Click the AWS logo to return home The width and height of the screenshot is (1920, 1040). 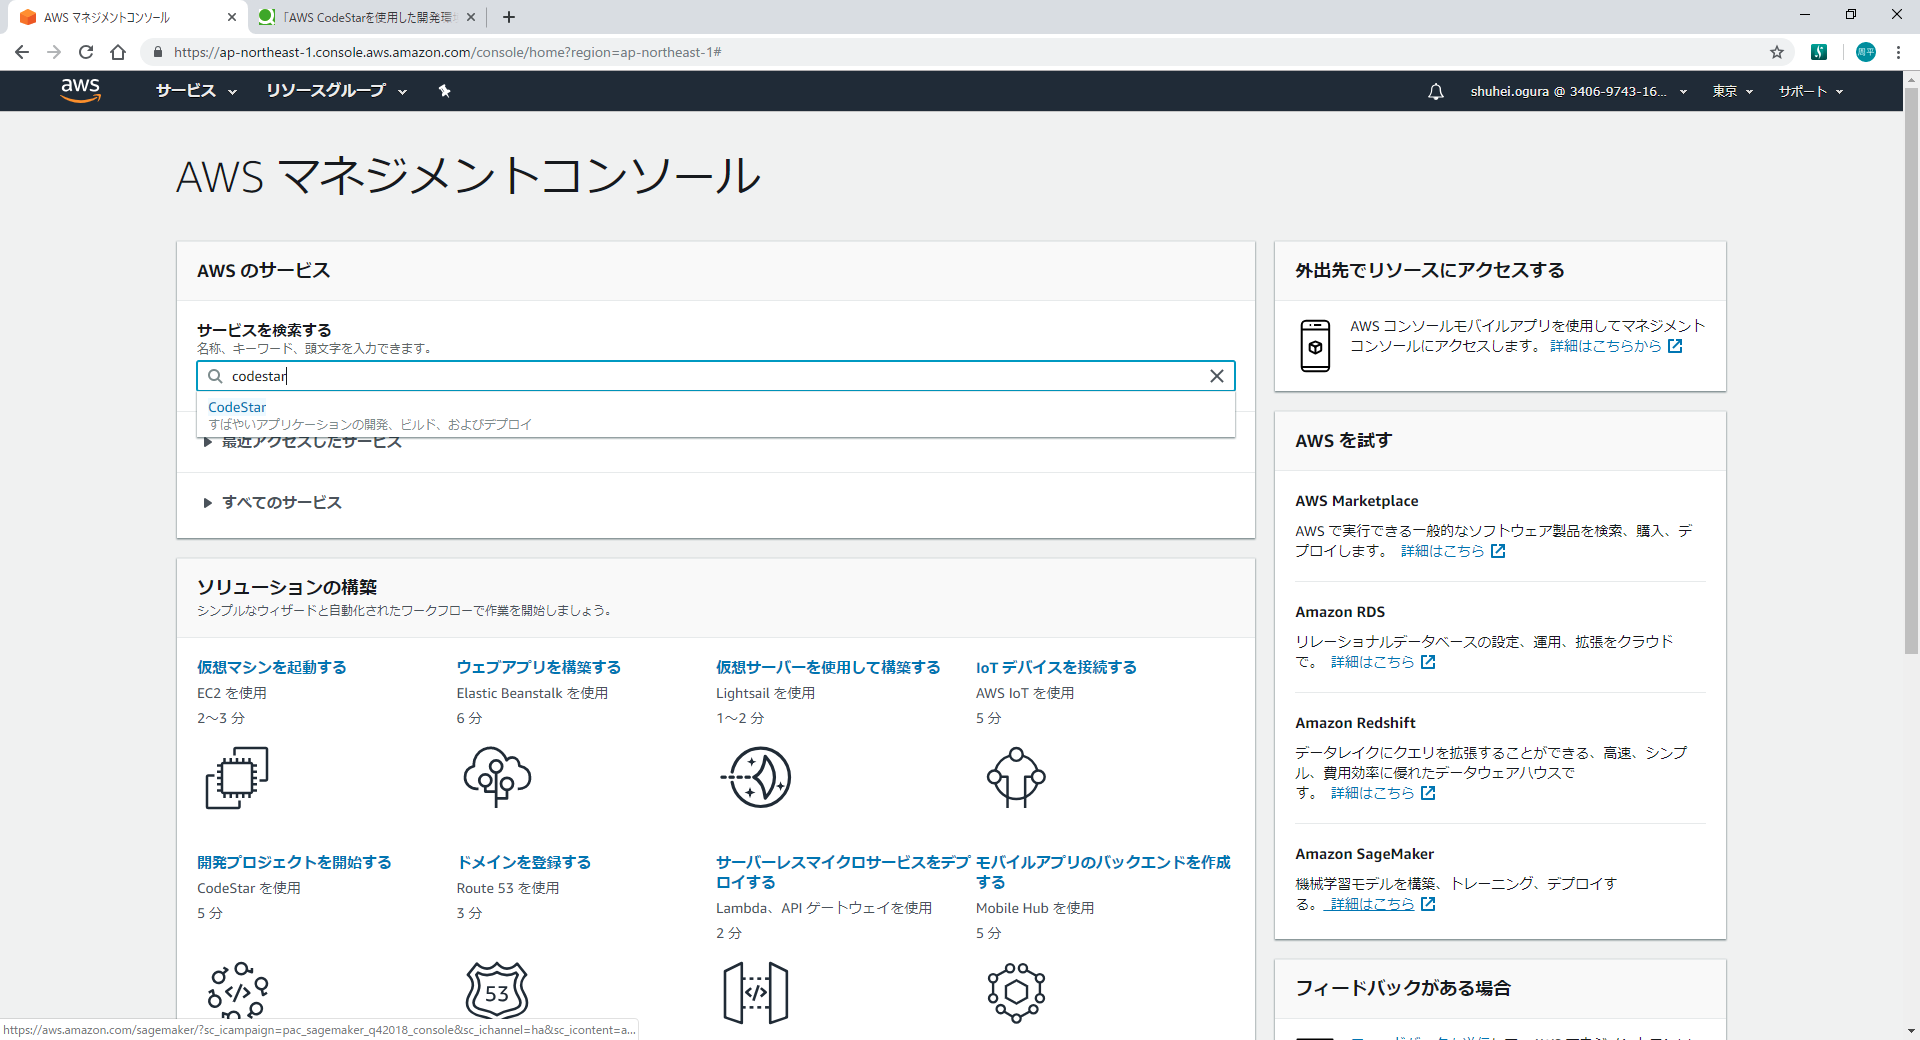tap(80, 91)
